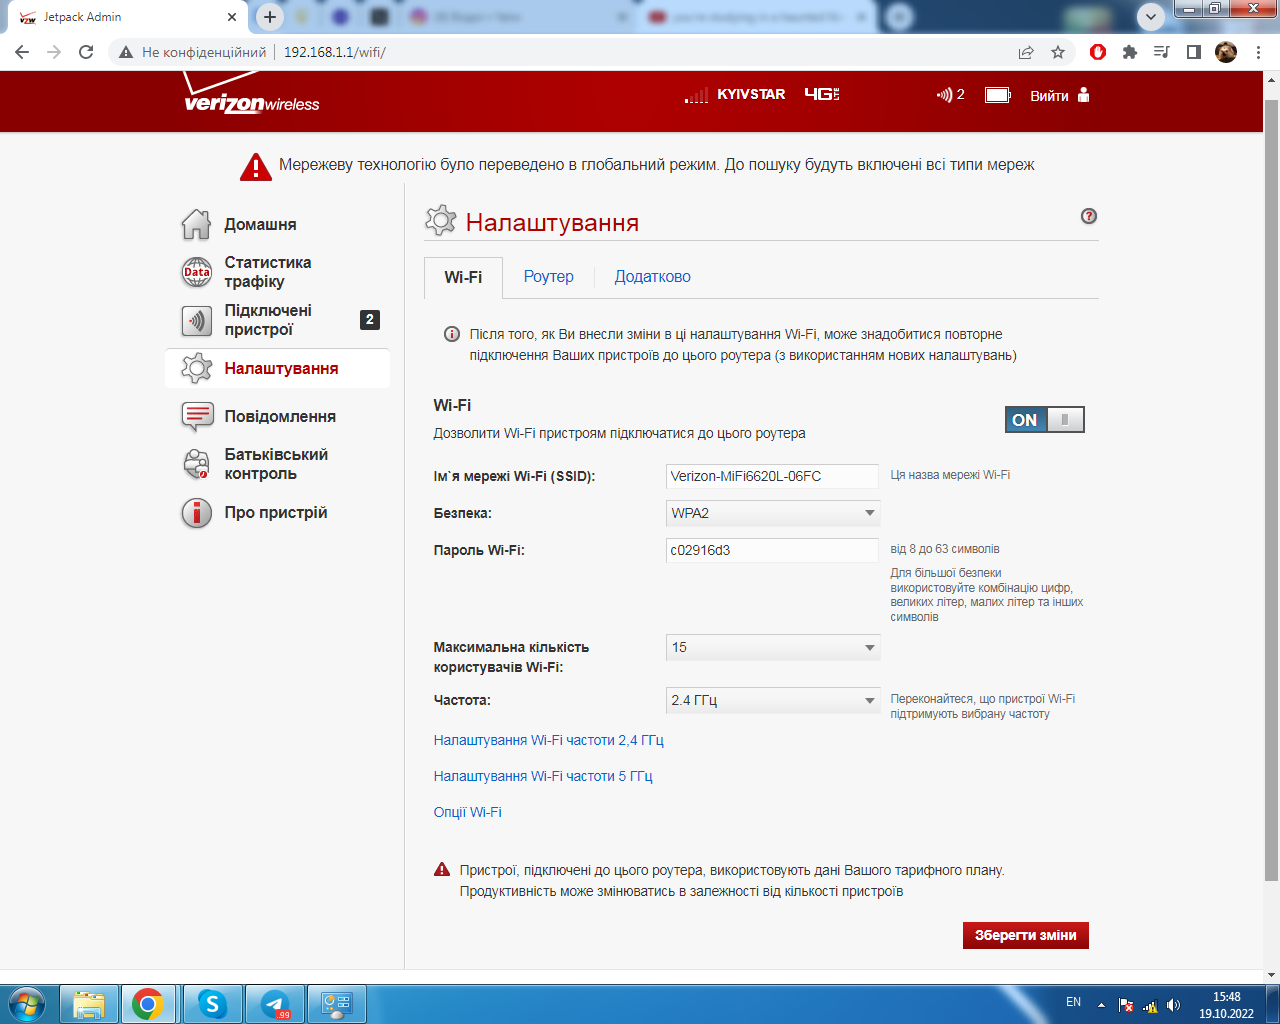Show hidden system tray icons arrow

(1101, 1005)
